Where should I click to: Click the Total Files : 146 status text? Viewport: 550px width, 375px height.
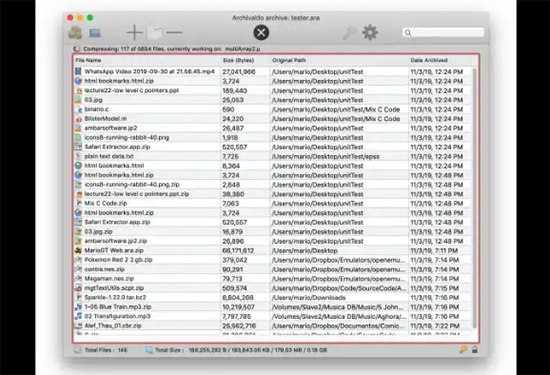pyautogui.click(x=106, y=350)
